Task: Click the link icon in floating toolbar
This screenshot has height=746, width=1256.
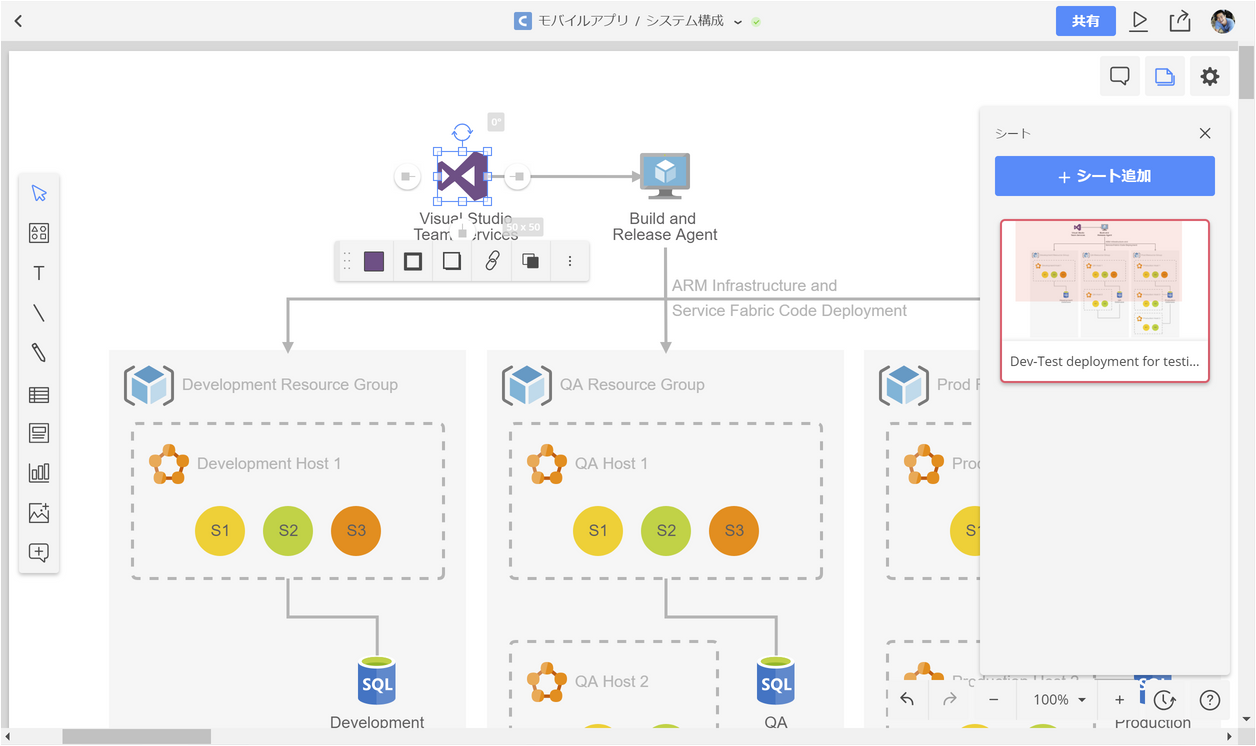Action: pos(492,261)
